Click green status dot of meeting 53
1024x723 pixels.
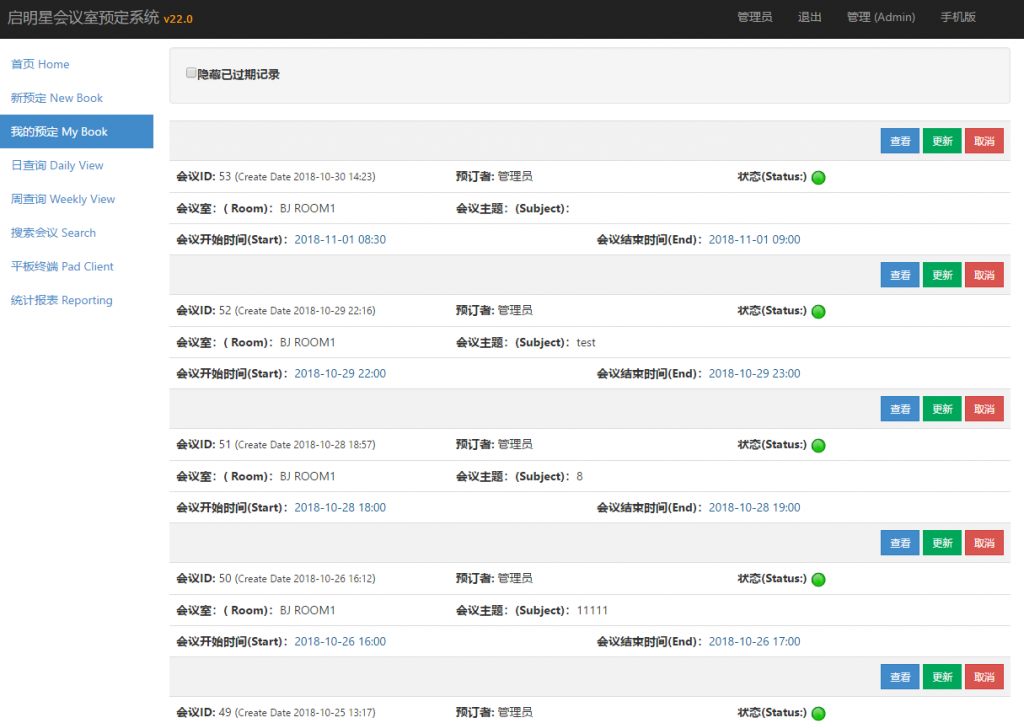(x=818, y=178)
